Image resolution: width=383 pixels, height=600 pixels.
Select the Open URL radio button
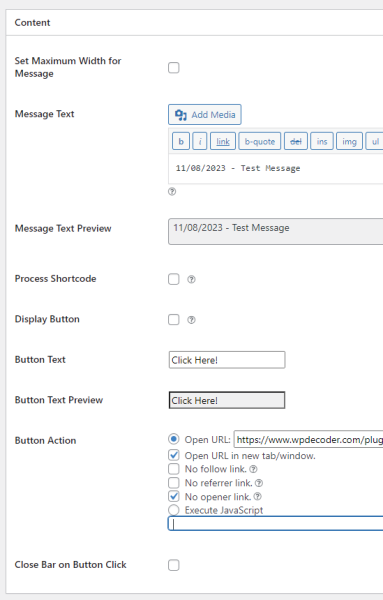(174, 439)
